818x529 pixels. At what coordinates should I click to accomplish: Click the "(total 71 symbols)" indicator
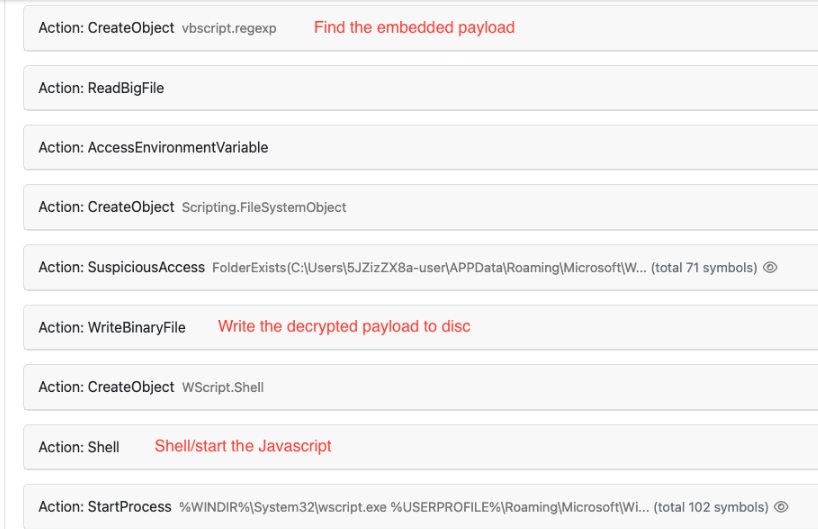tap(704, 268)
